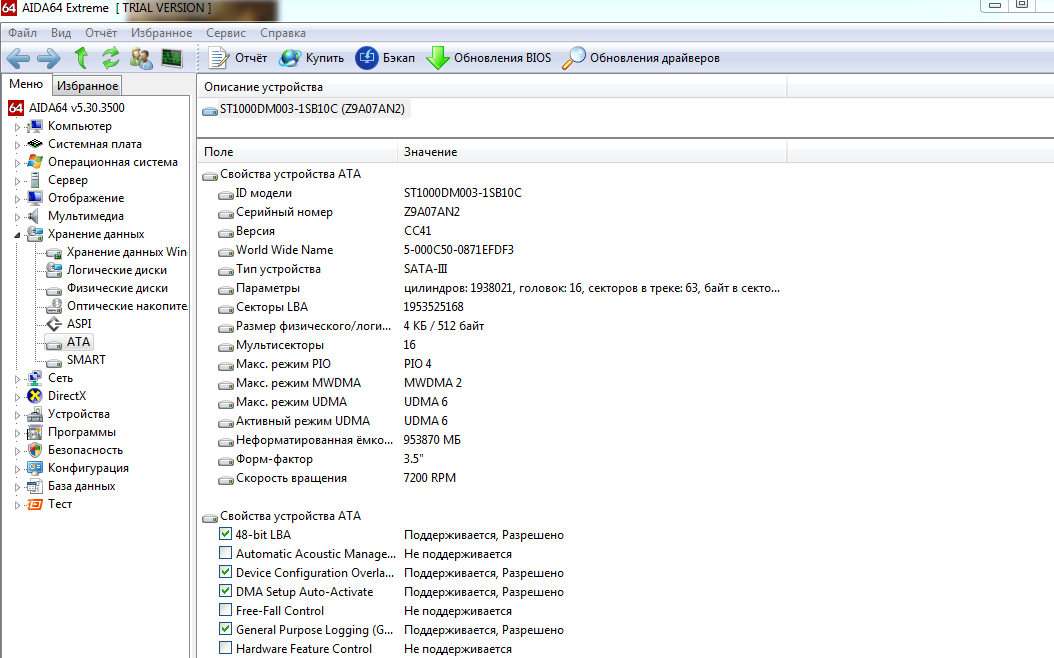Click the green monitor graph icon
Screen dimensions: 1054x658
tap(172, 58)
